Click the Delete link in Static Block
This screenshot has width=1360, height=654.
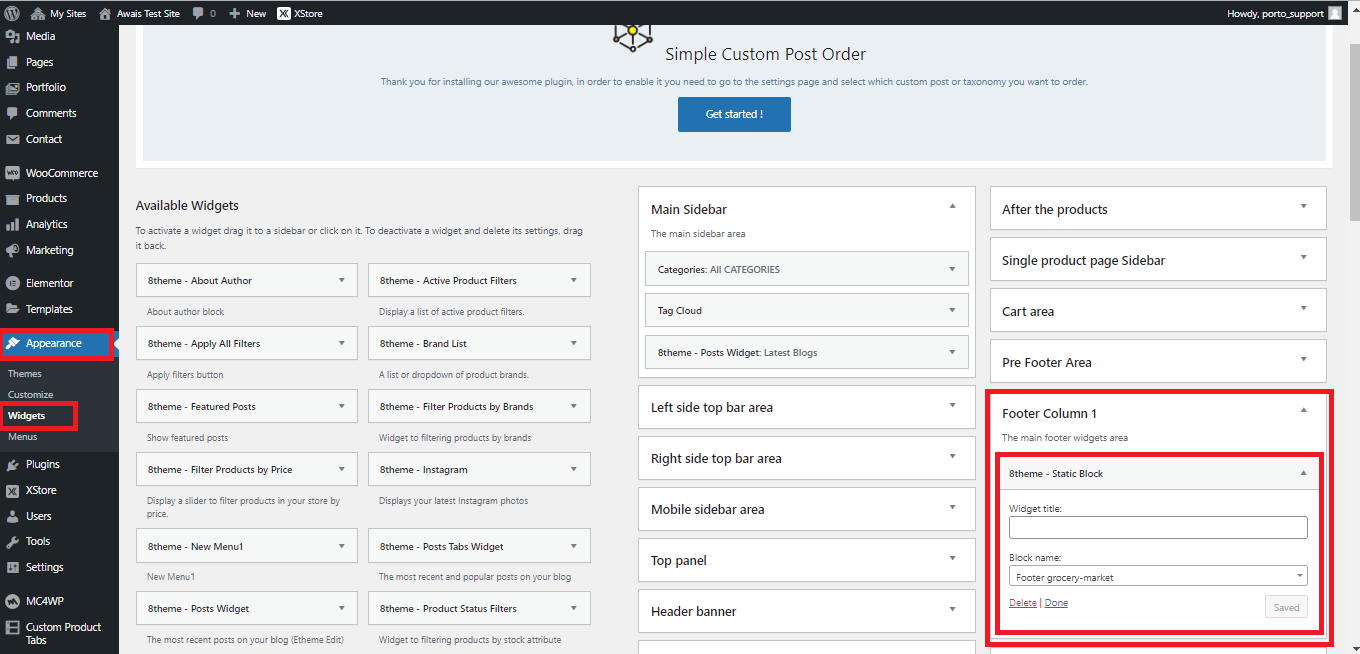pyautogui.click(x=1023, y=603)
